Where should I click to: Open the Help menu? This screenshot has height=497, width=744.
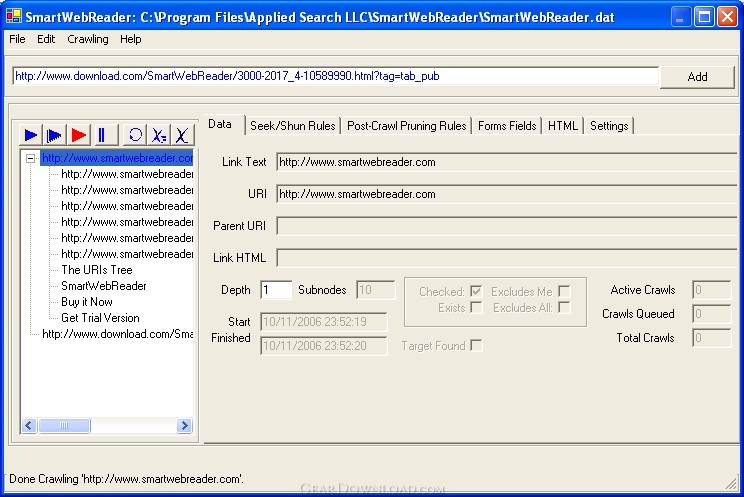130,39
